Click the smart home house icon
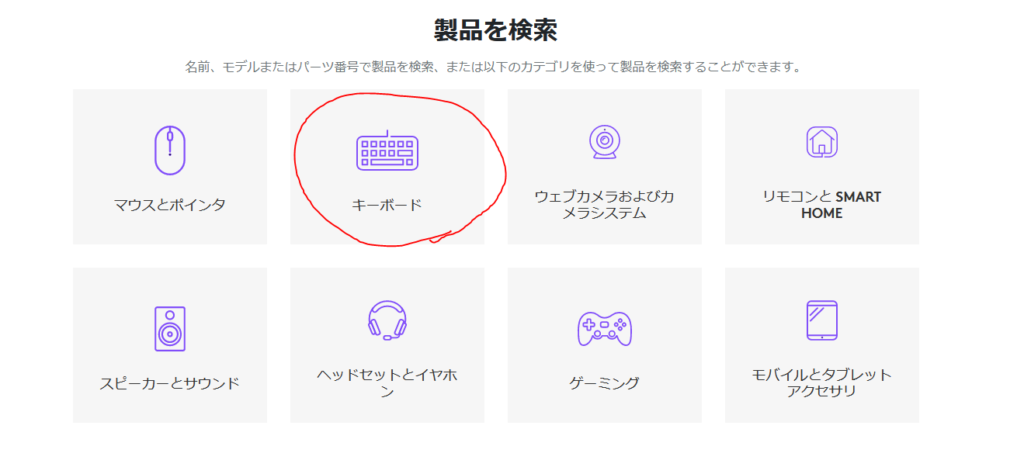Viewport: 1024px width, 474px height. coord(822,142)
